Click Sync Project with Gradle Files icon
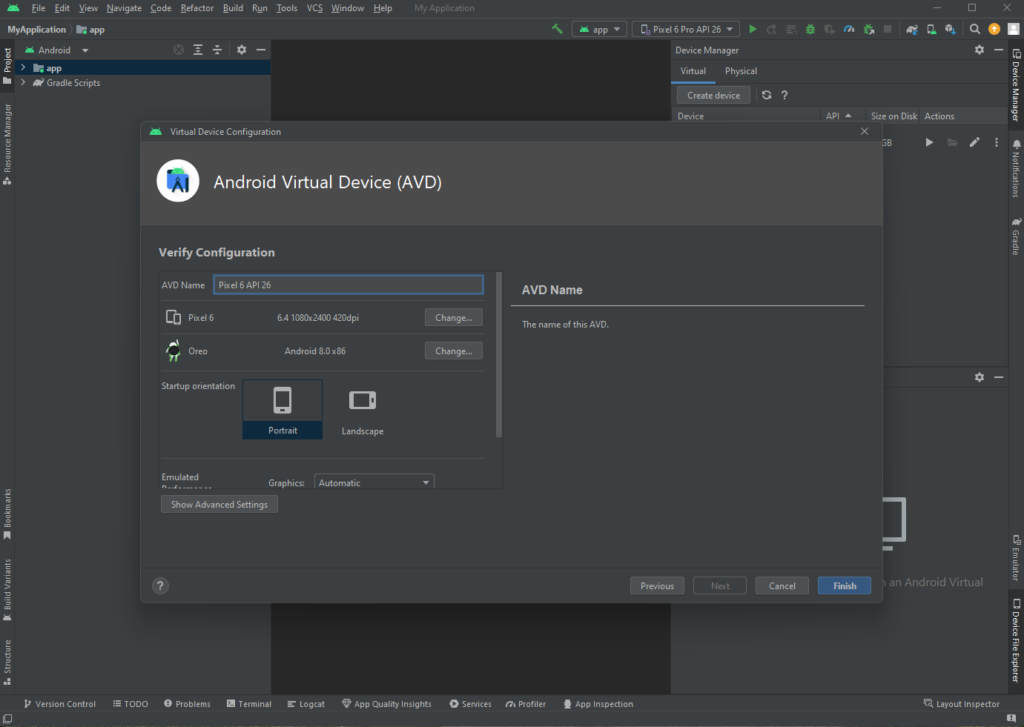This screenshot has width=1024, height=727. (912, 29)
